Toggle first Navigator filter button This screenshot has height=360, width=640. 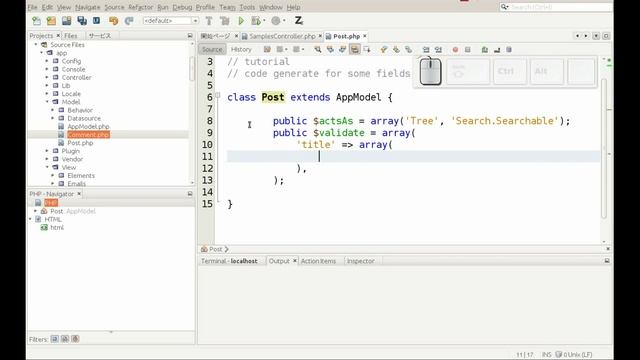tap(55, 339)
